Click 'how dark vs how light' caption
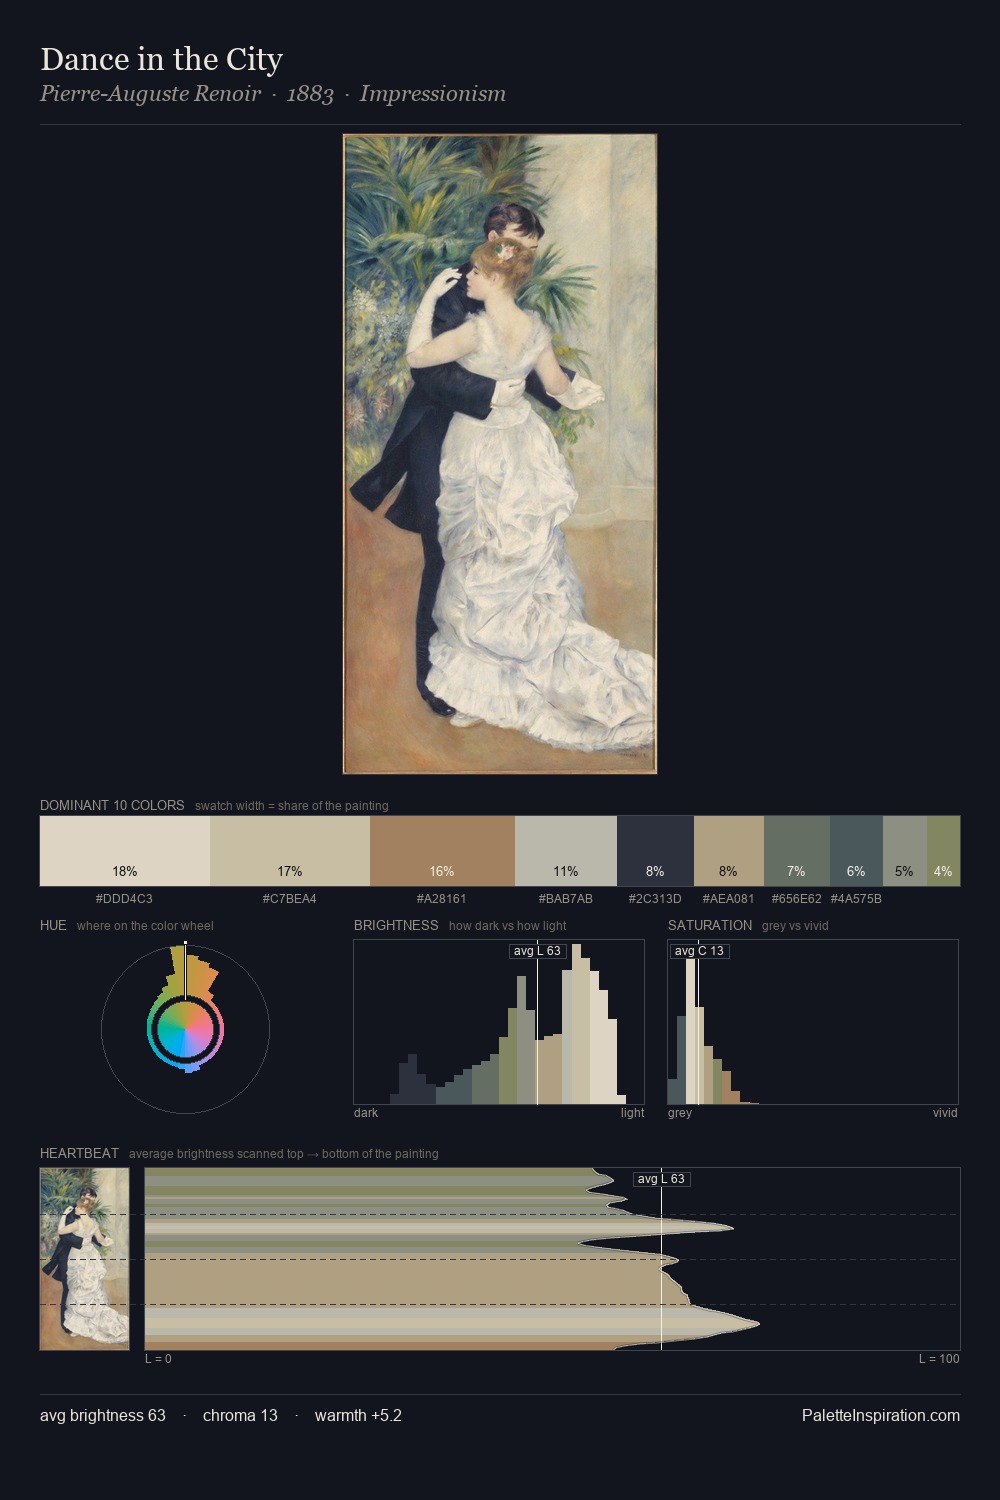The height and width of the screenshot is (1500, 1000). pyautogui.click(x=508, y=926)
